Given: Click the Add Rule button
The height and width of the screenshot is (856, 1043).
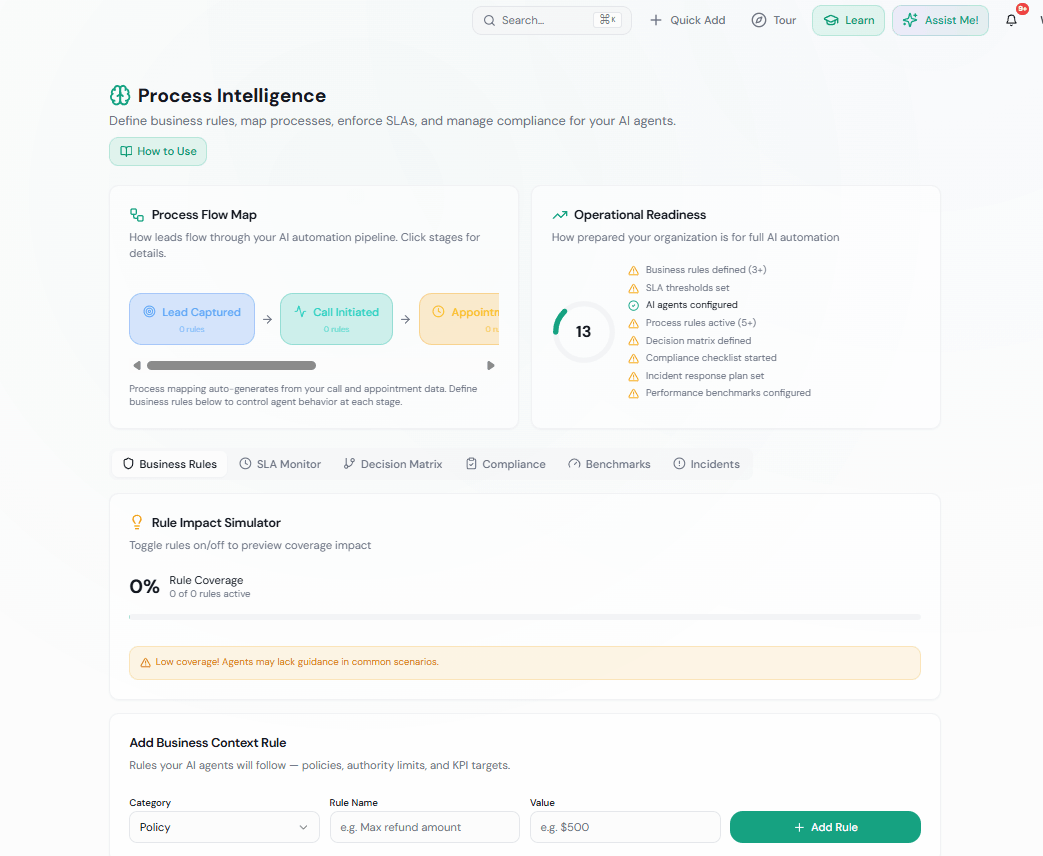Looking at the screenshot, I should click(x=825, y=827).
